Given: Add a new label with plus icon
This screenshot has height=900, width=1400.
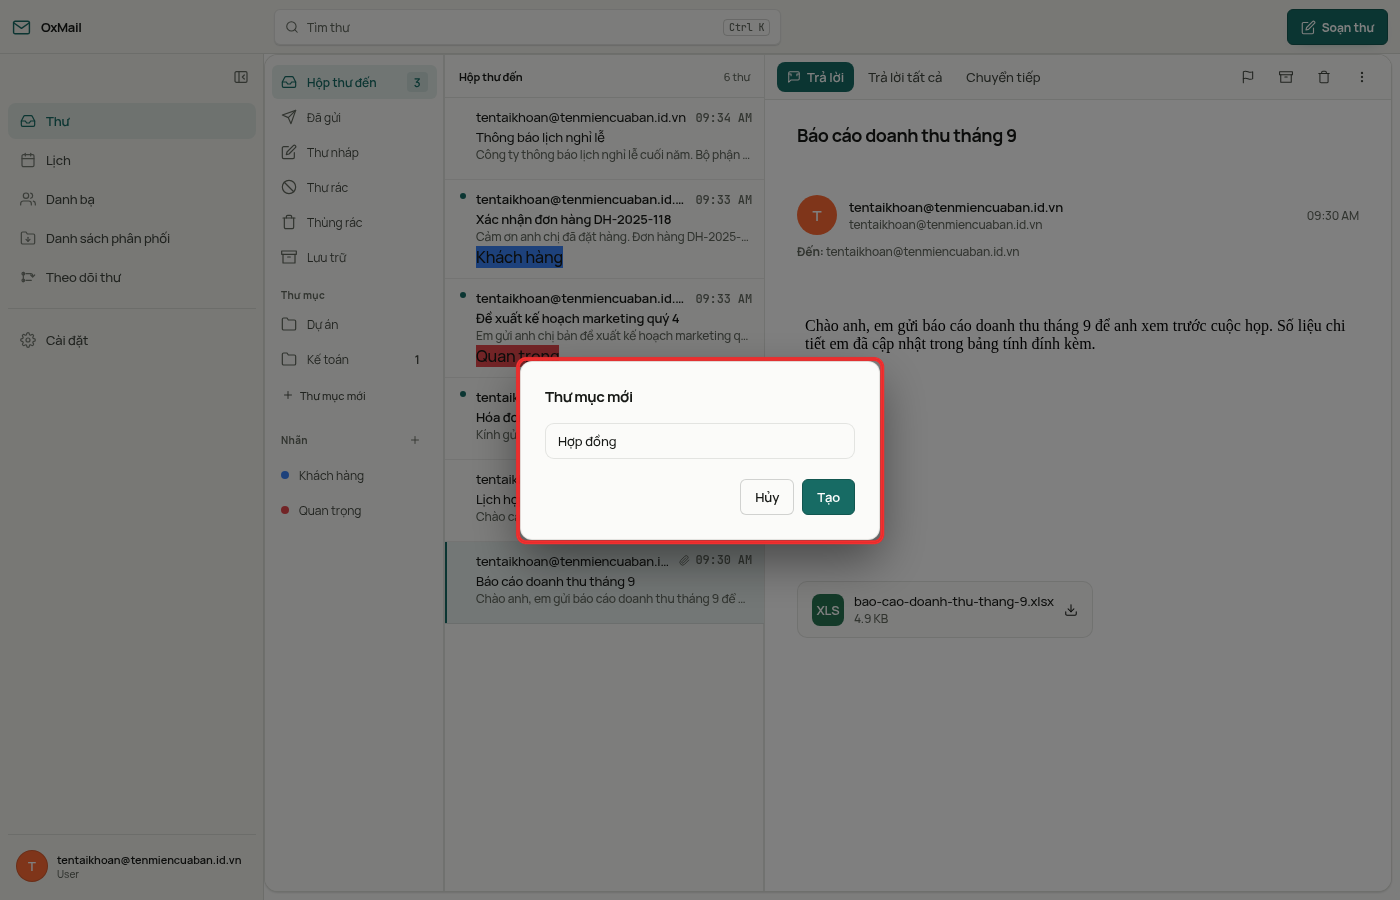Looking at the screenshot, I should point(415,440).
